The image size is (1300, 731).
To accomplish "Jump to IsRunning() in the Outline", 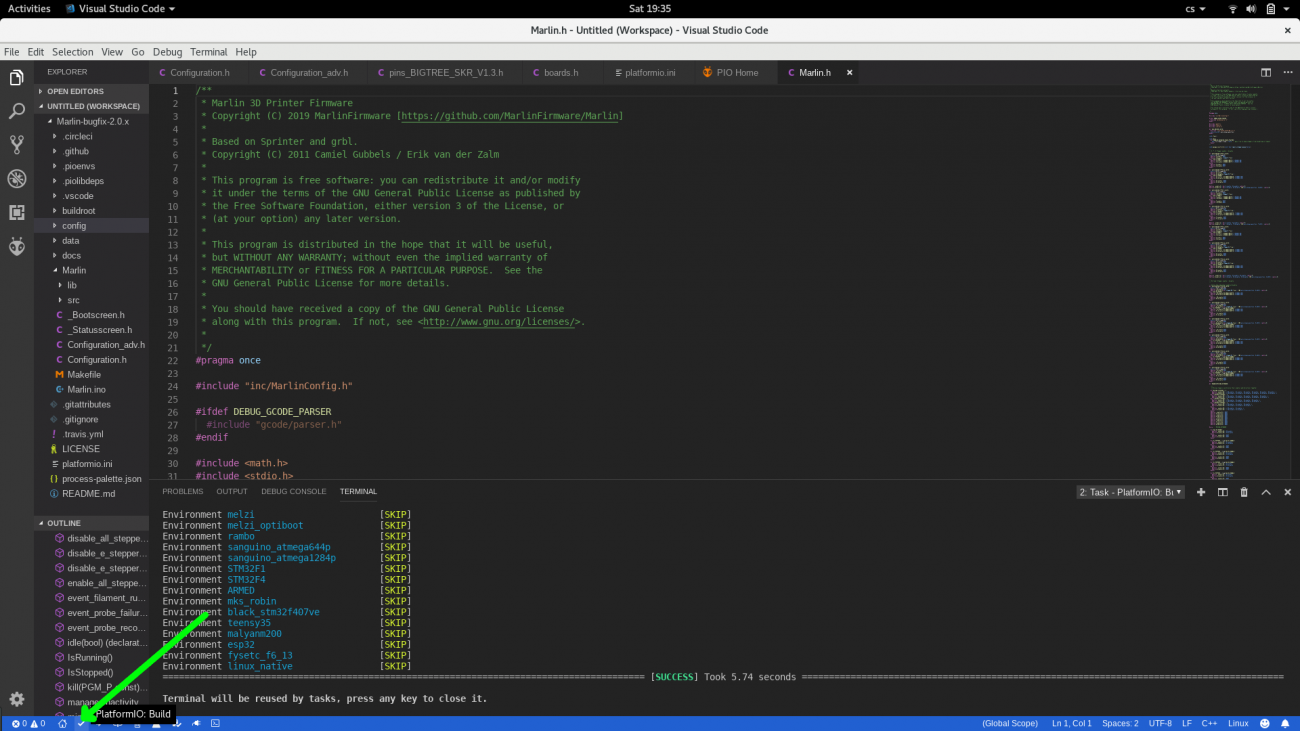I will point(91,658).
